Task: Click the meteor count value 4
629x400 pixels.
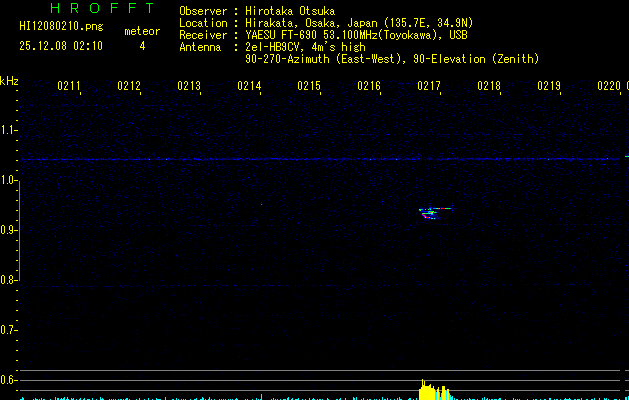Action: (142, 46)
